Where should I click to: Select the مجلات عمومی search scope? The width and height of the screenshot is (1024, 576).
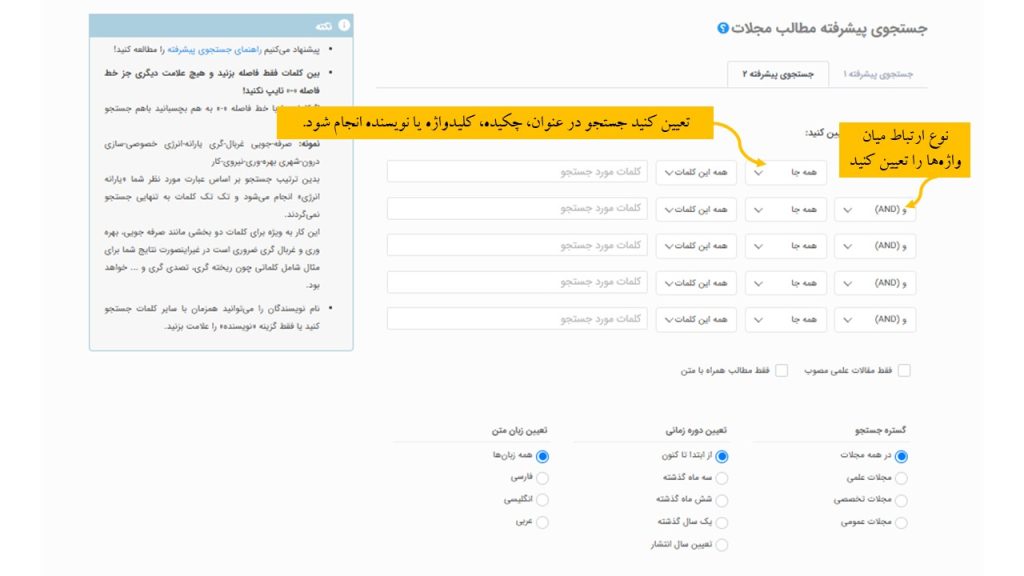(x=901, y=522)
